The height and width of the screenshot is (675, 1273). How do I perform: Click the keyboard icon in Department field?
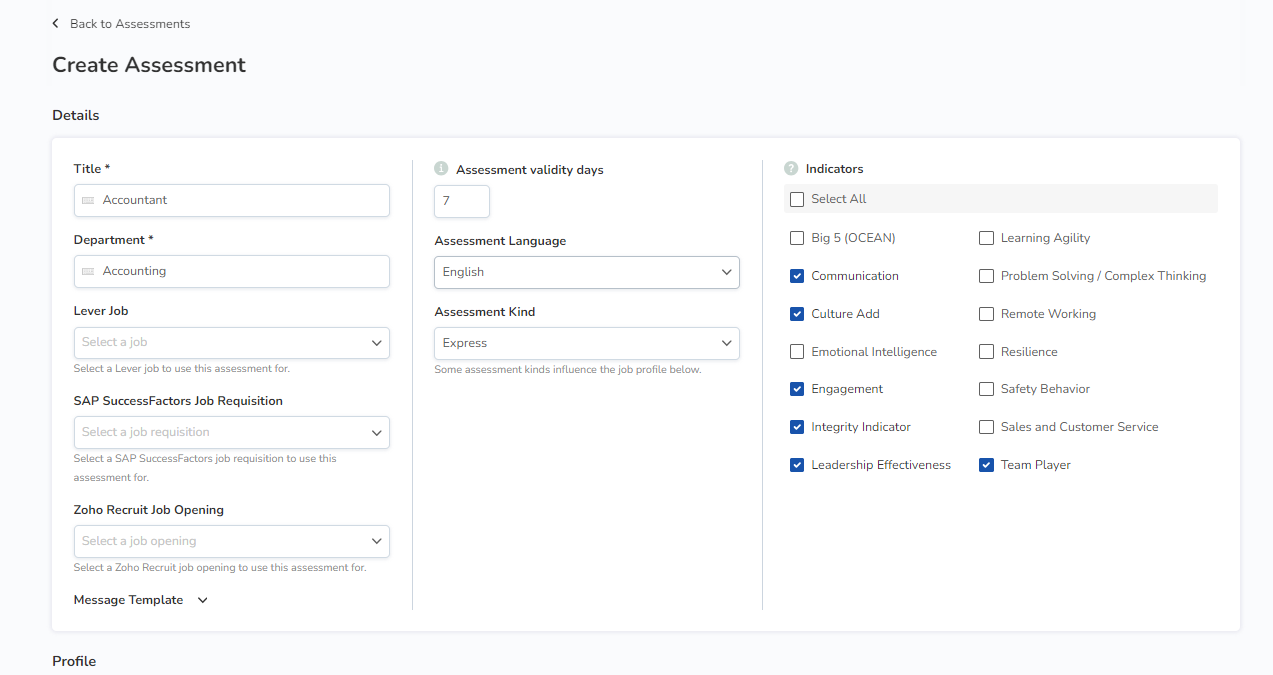pos(88,272)
